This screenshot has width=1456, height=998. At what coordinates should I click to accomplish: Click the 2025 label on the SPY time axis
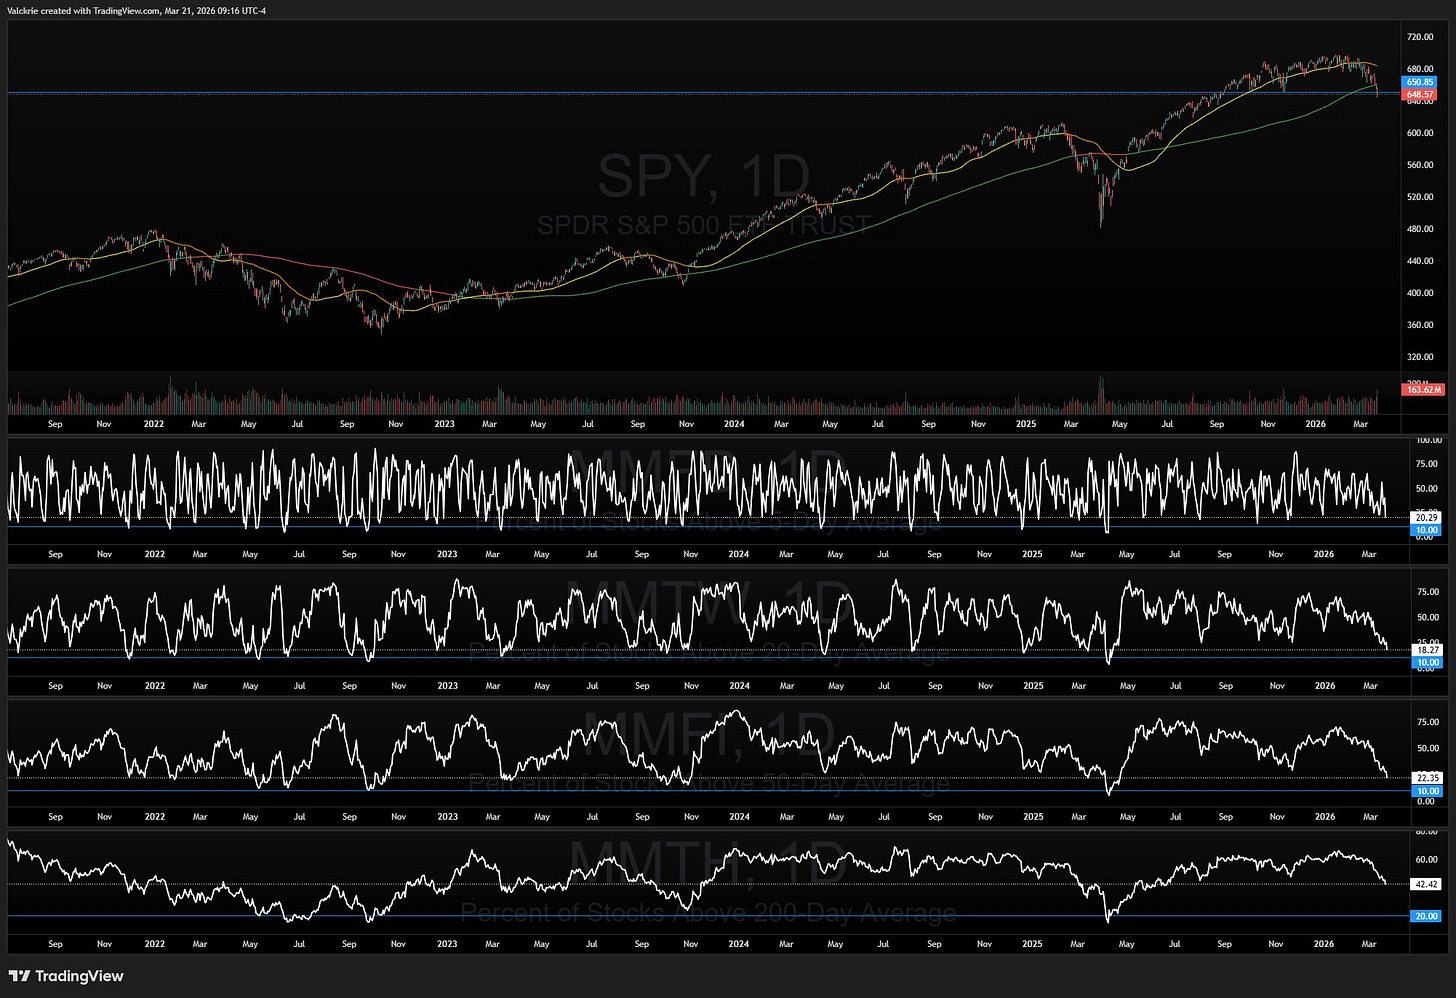pos(1026,424)
